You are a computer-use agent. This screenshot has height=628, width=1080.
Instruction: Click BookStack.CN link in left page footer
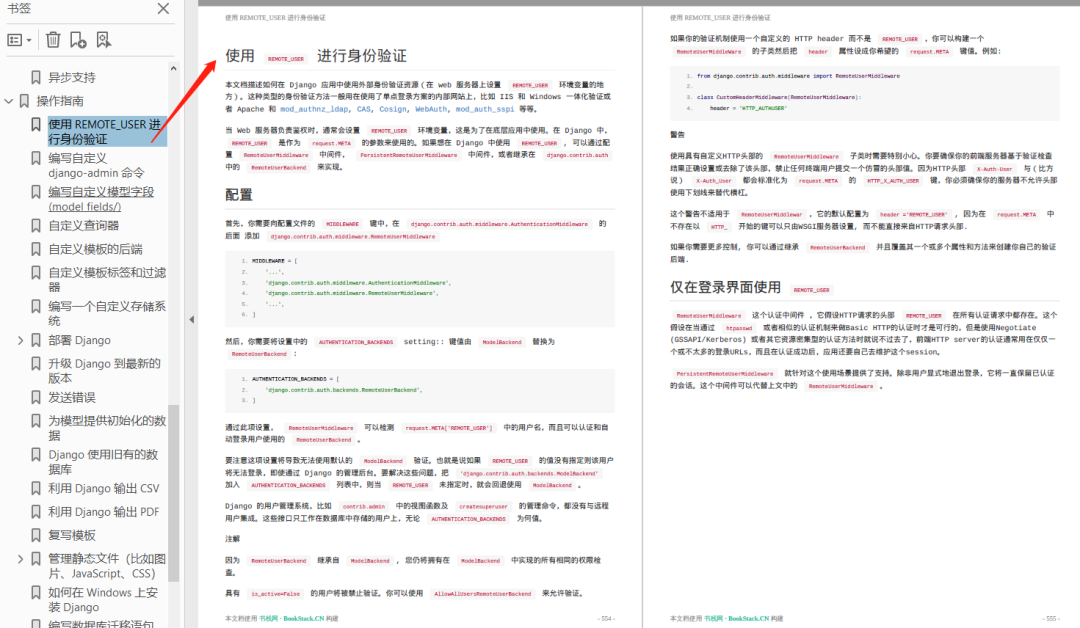pyautogui.click(x=304, y=618)
